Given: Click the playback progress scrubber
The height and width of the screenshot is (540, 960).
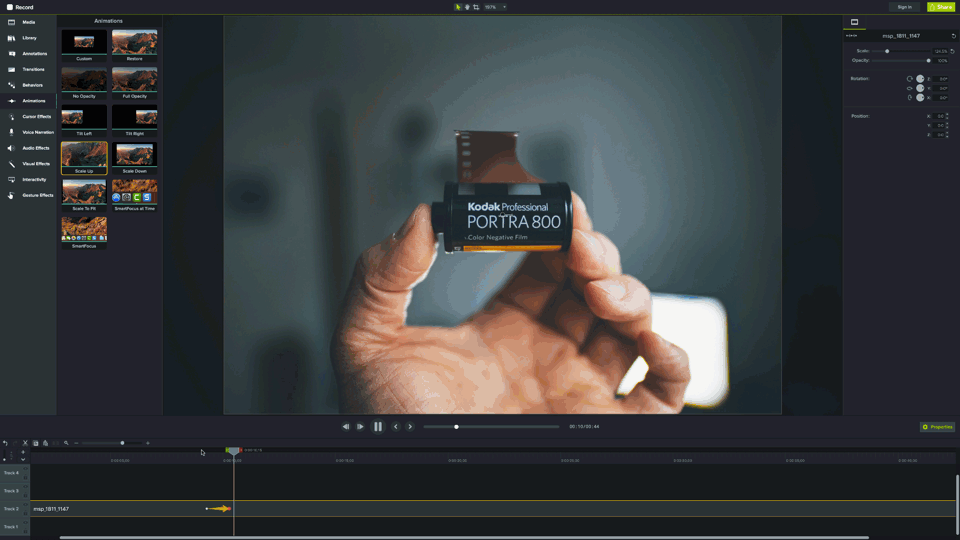Looking at the screenshot, I should point(456,427).
